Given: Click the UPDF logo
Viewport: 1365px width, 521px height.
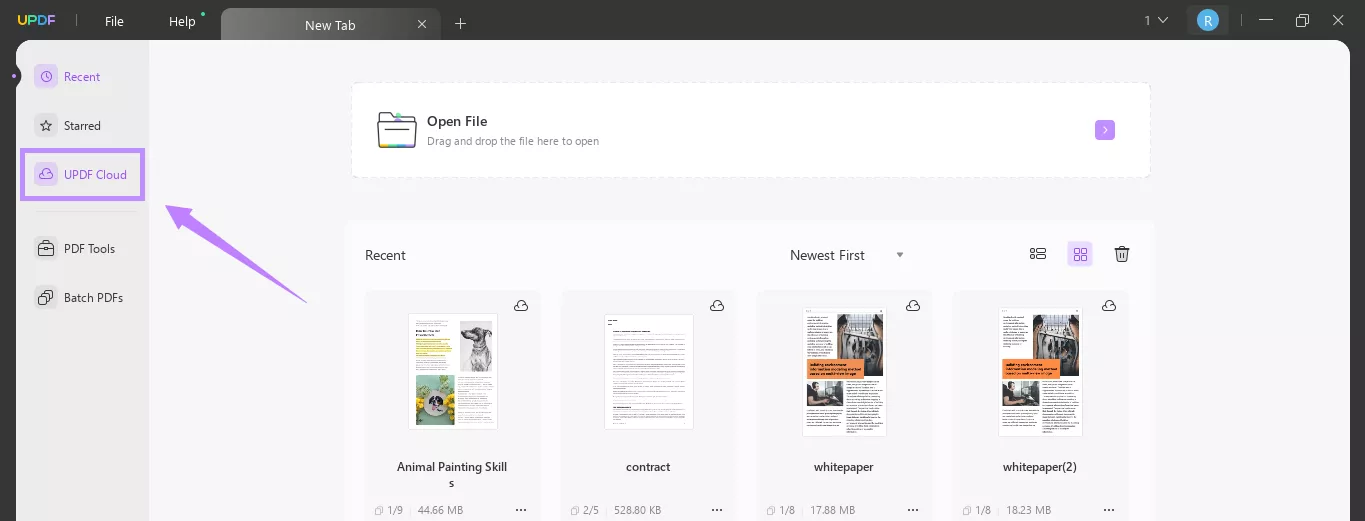Looking at the screenshot, I should (36, 21).
